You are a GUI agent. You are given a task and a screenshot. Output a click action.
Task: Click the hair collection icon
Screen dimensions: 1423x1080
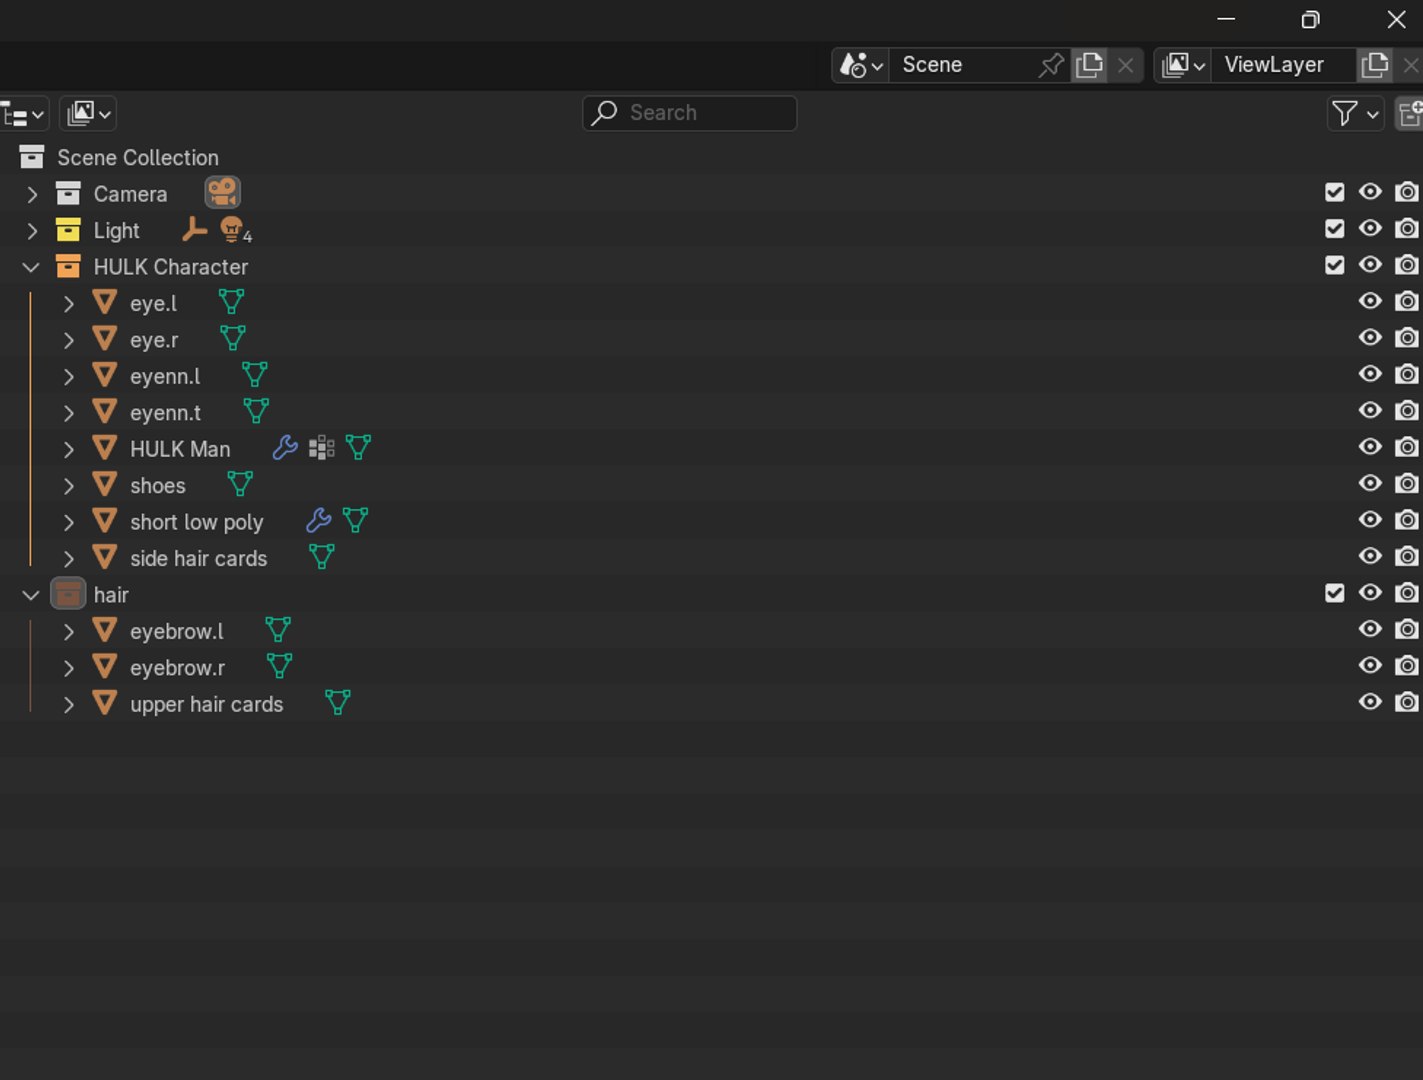pyautogui.click(x=68, y=594)
